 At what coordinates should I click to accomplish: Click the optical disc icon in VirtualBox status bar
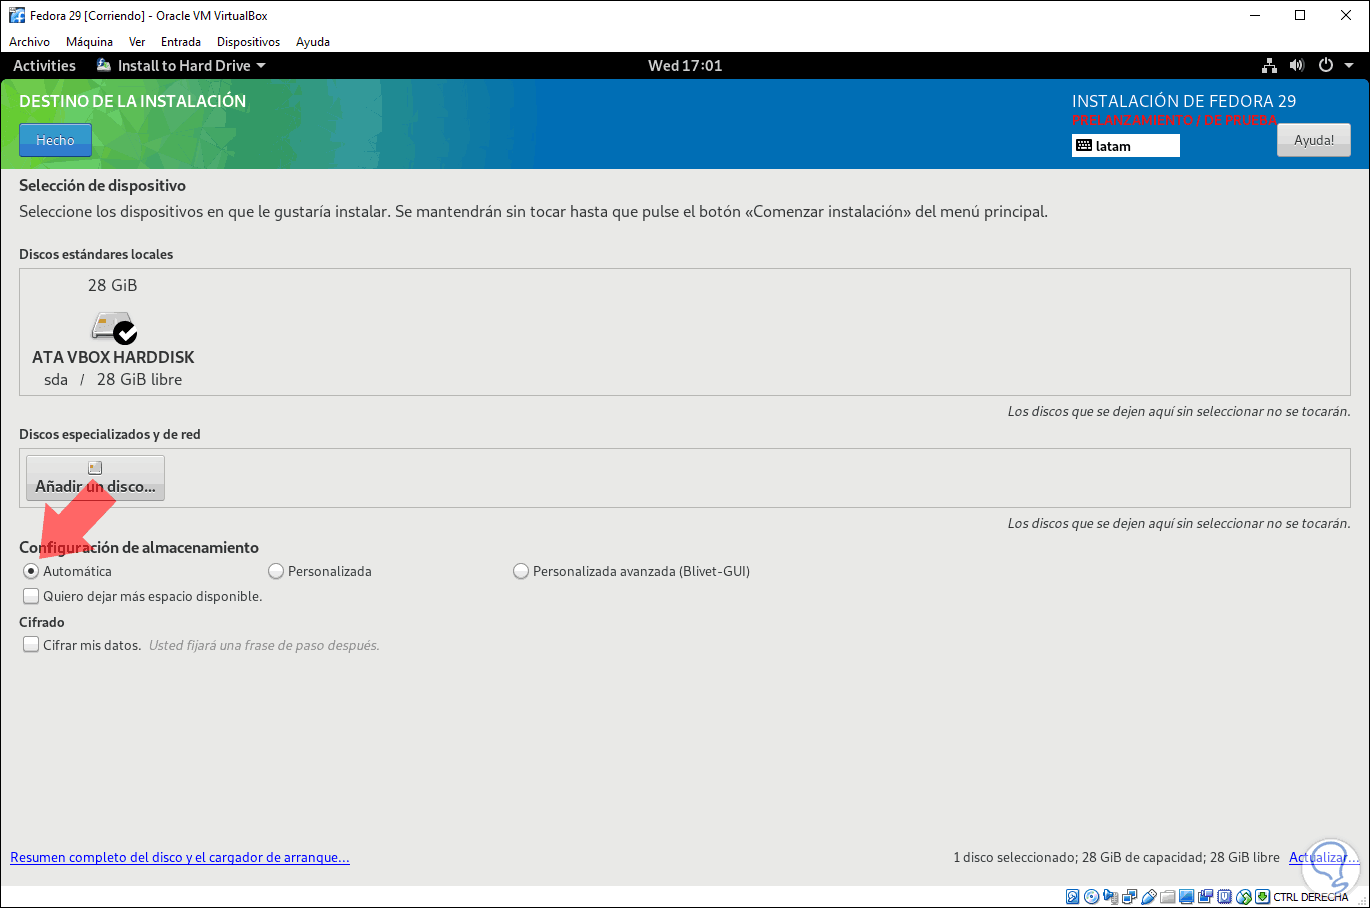click(1091, 897)
